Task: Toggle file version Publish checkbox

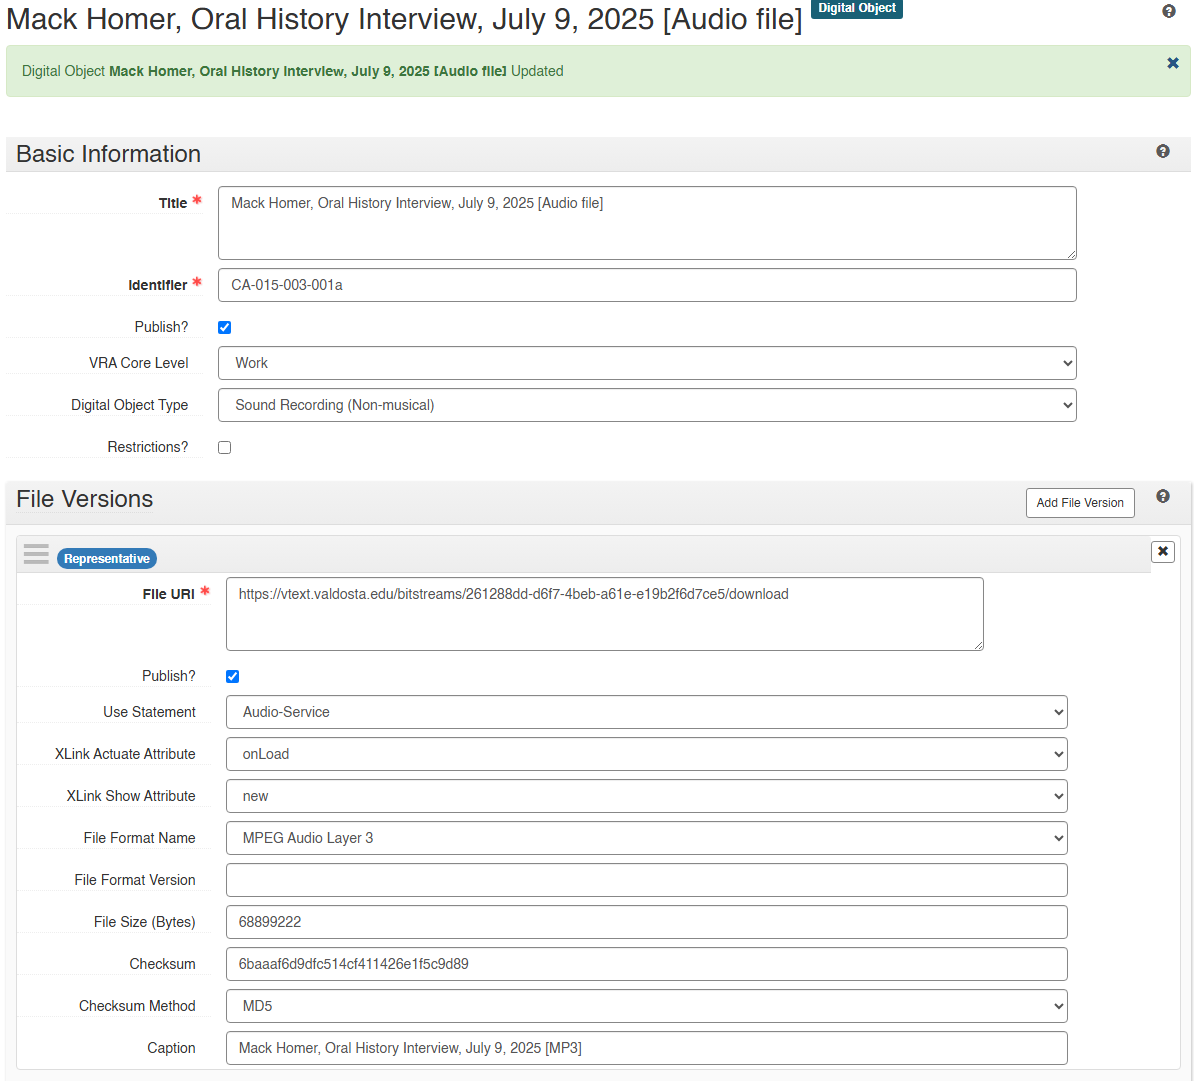Action: click(232, 677)
